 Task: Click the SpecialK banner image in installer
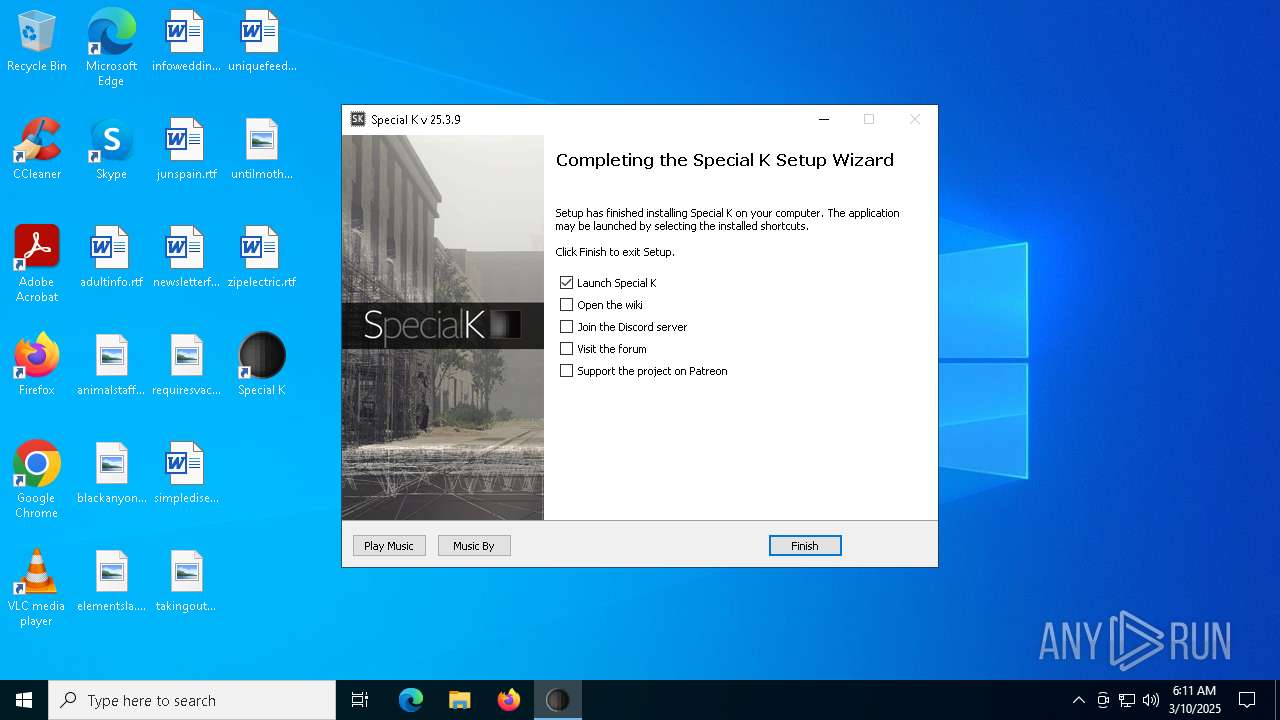443,327
